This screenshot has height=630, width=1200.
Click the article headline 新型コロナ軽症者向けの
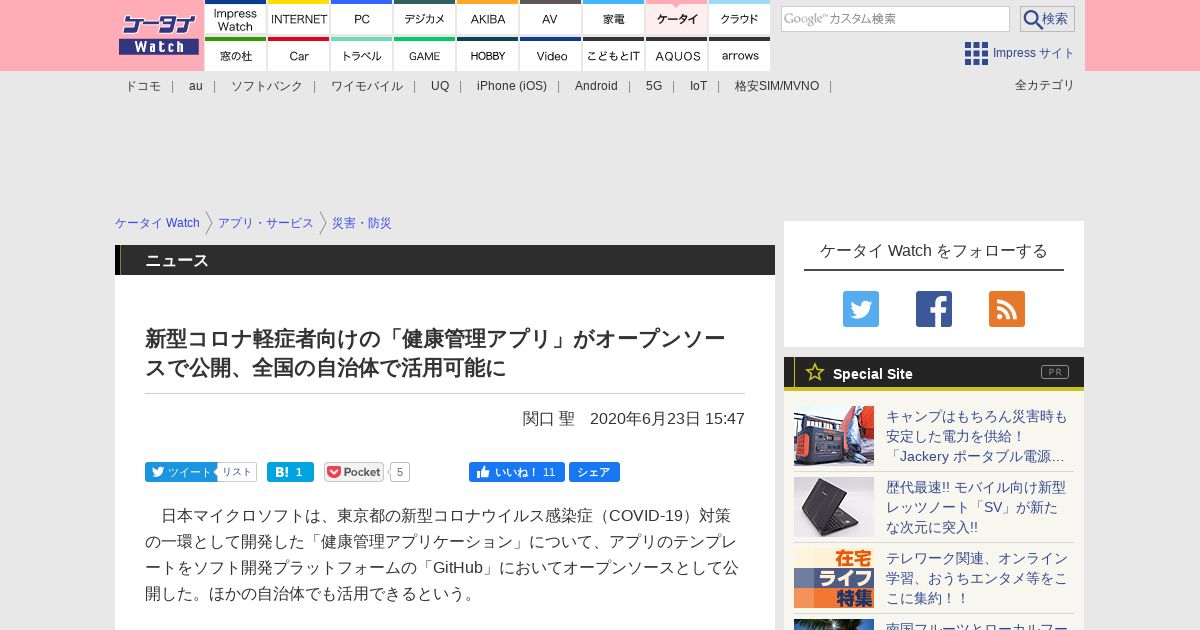pos(435,353)
